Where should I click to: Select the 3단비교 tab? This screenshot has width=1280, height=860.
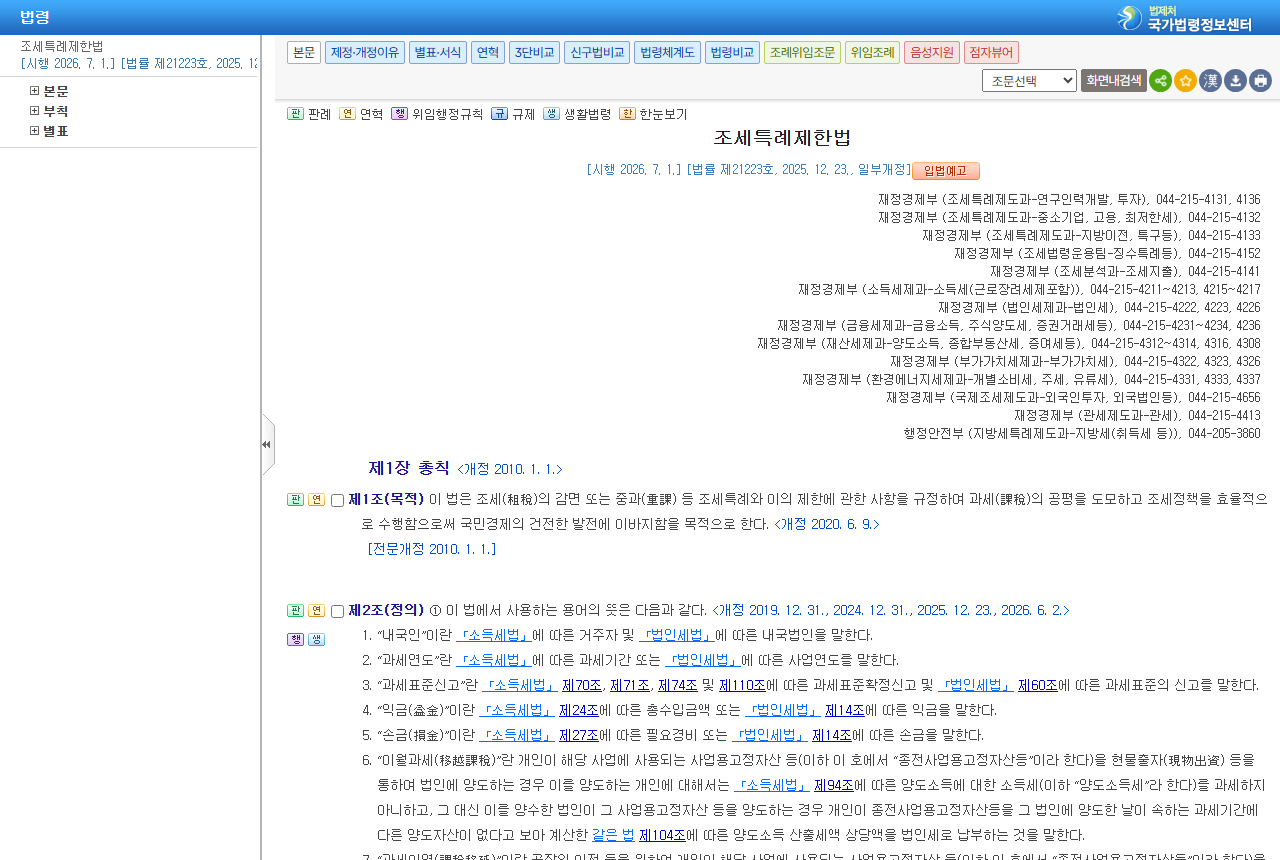coord(534,53)
